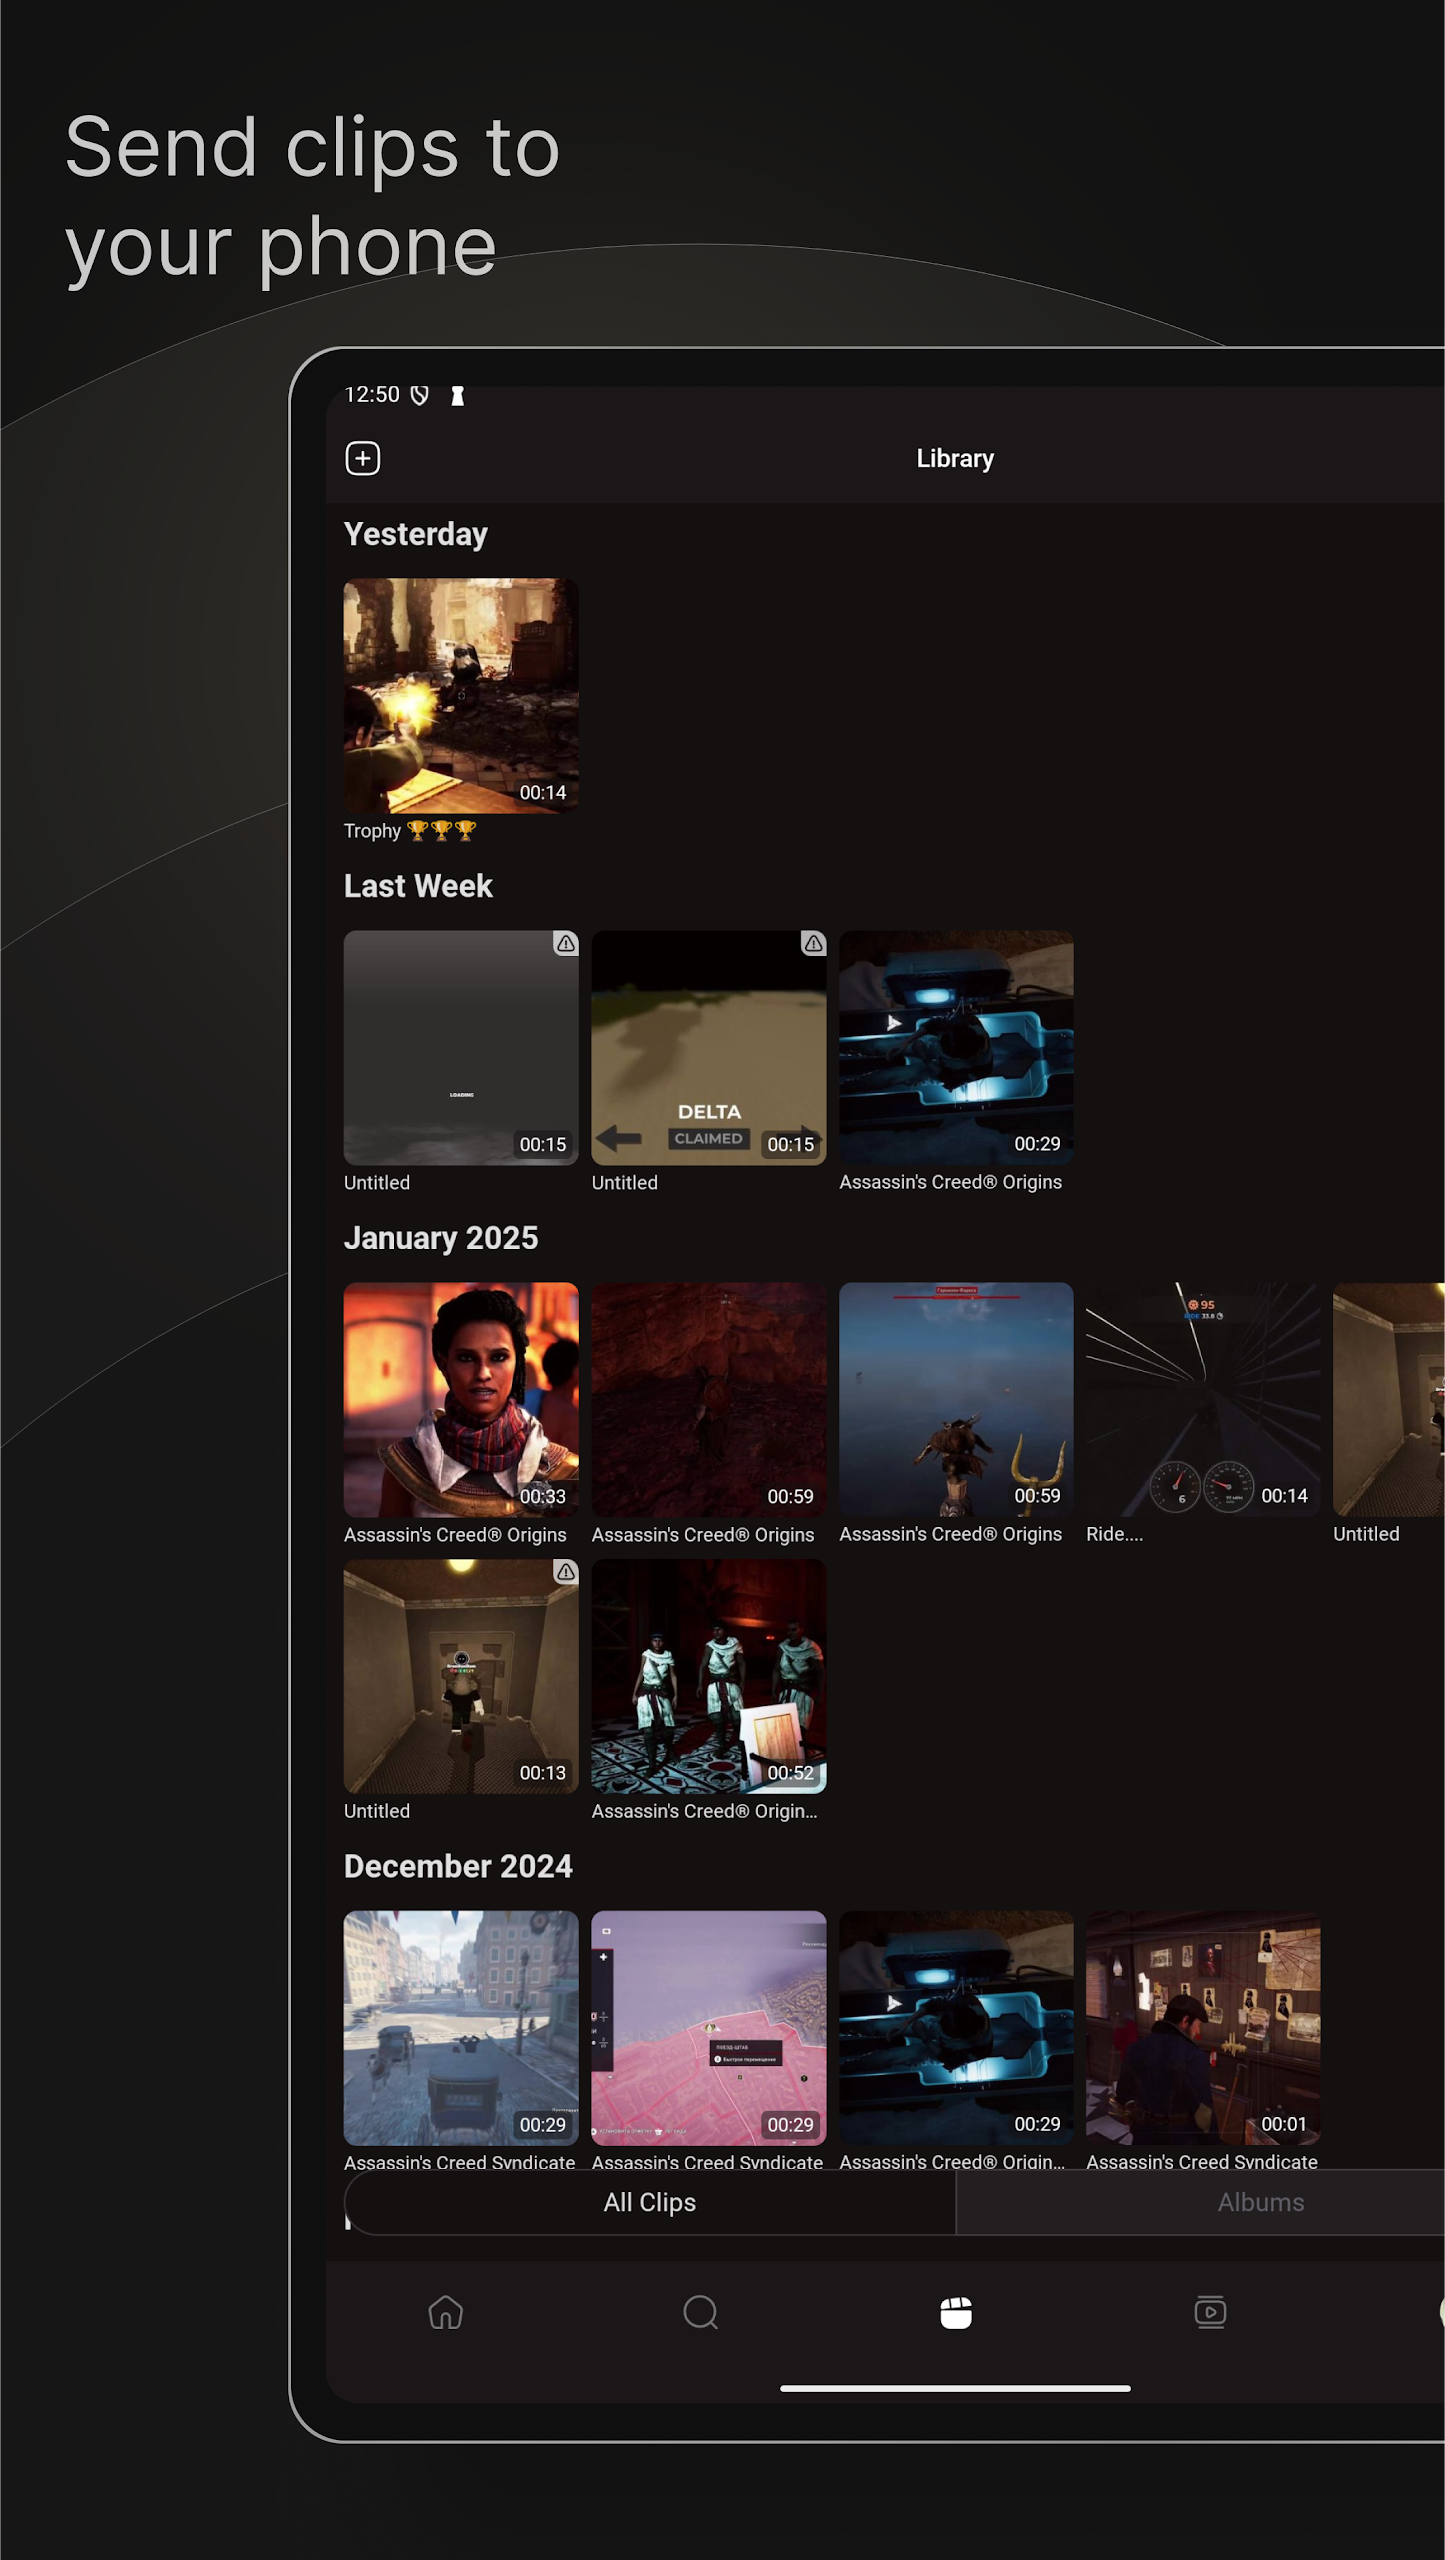Open 00:29 carriage street Syndicate clip
Screen dimensions: 1445x2560
point(461,2028)
